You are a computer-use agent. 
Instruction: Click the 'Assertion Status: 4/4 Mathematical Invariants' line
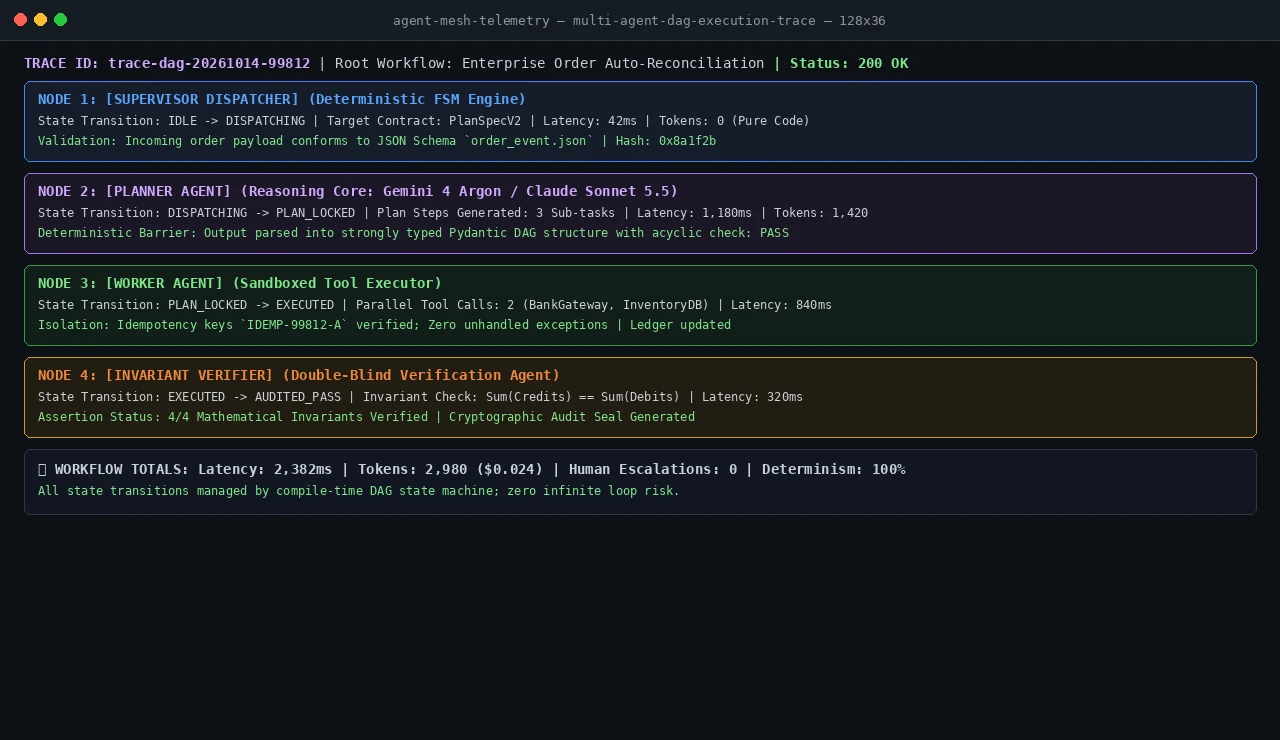pos(366,417)
